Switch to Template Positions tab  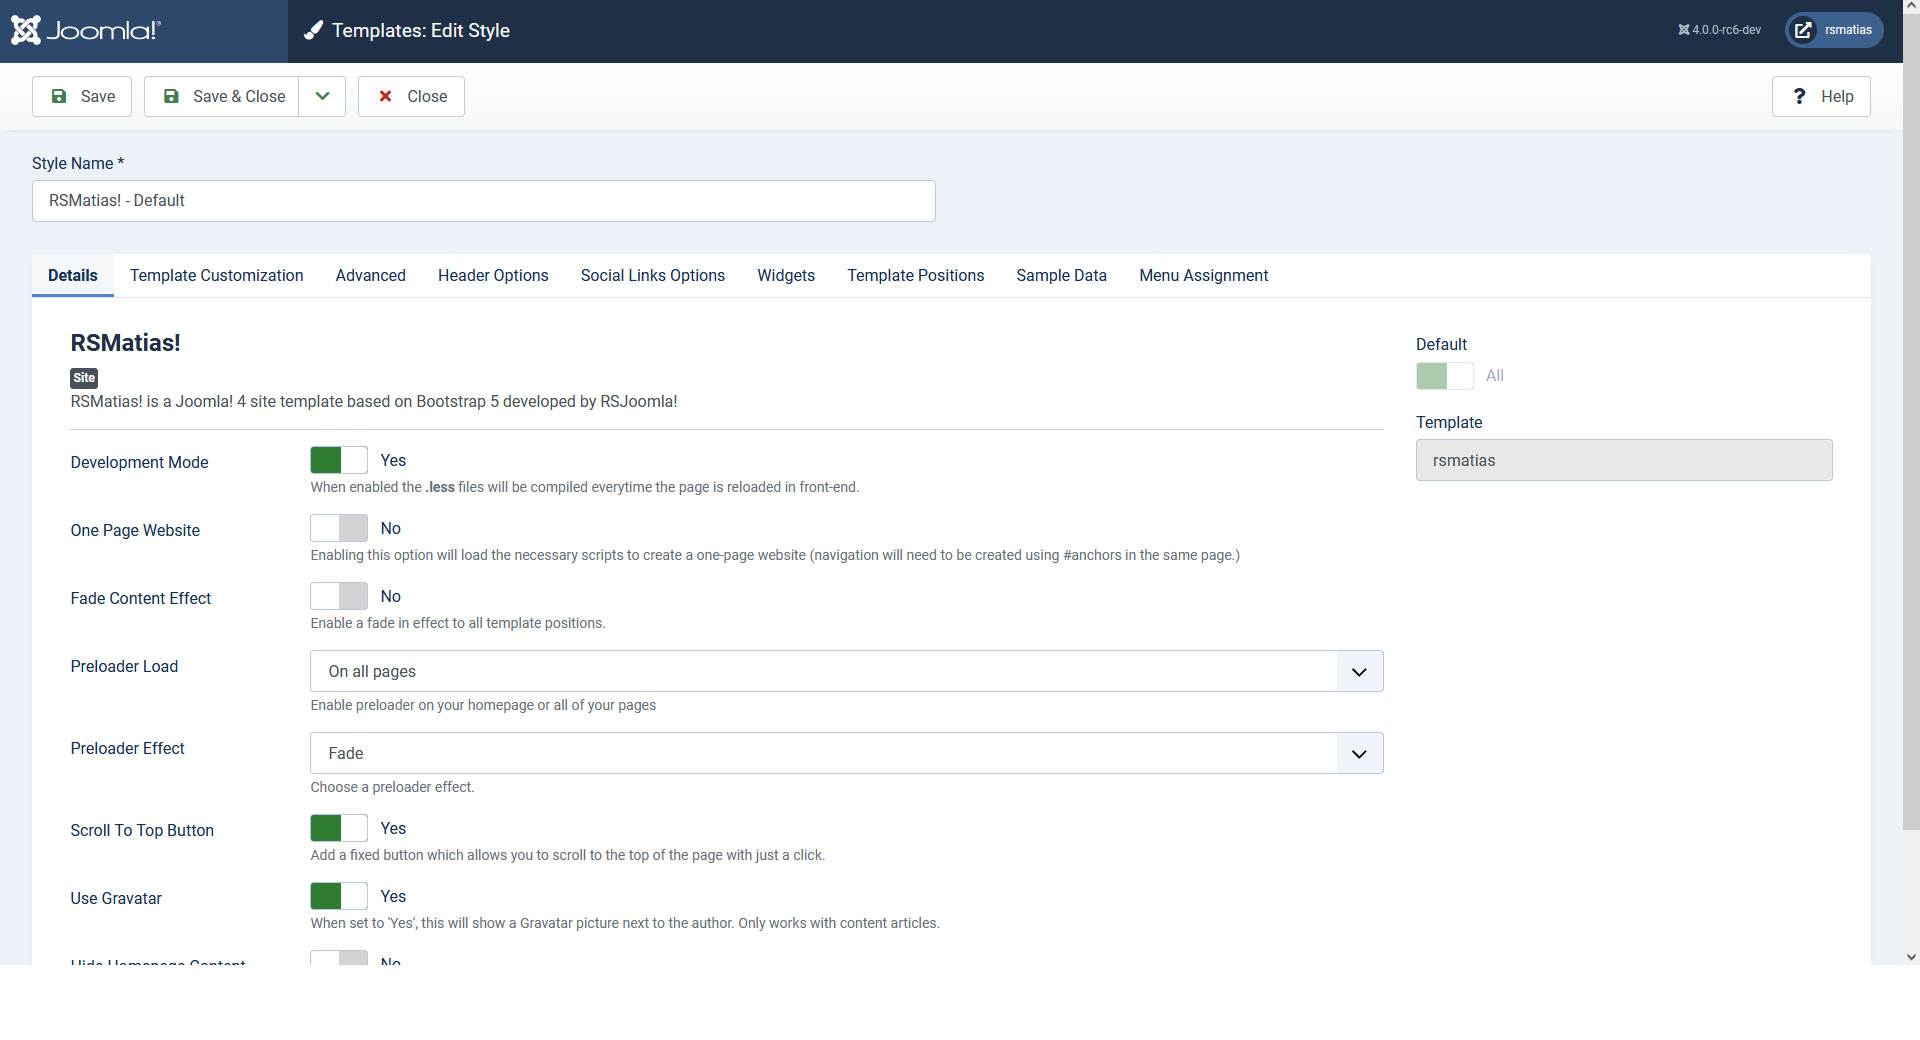pos(916,275)
